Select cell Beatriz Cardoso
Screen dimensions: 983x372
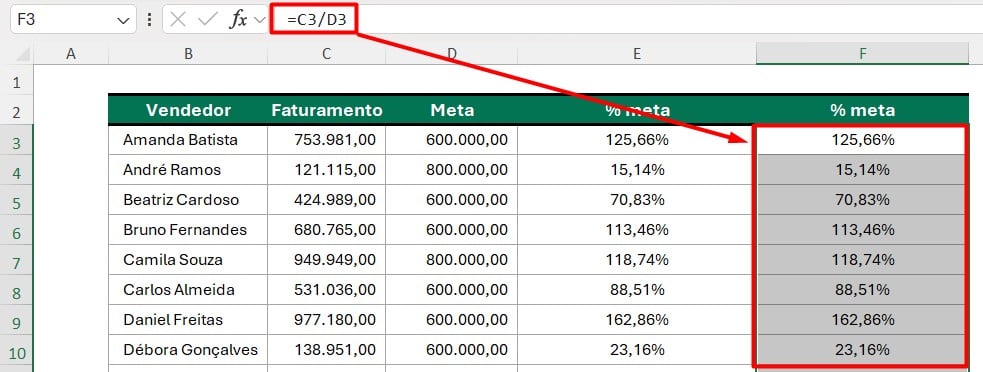pos(188,200)
